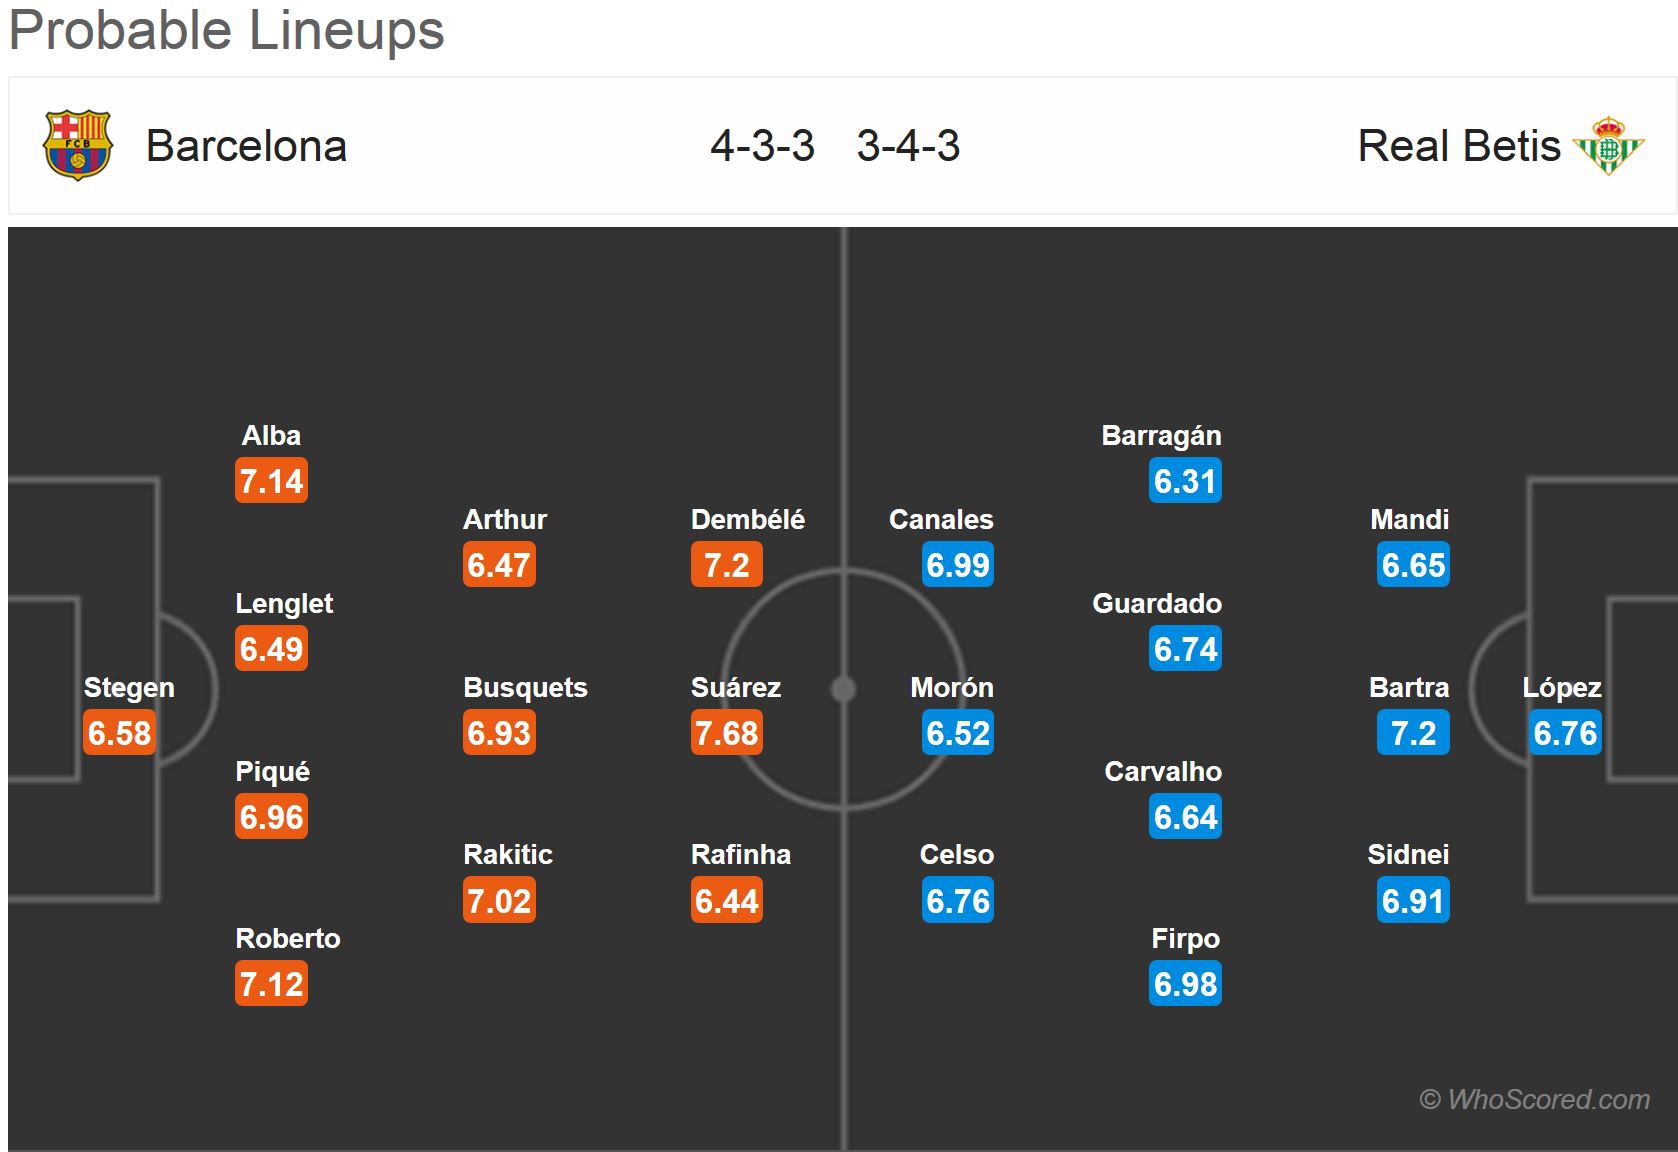Open the Real Betis team name link
Image resolution: width=1678 pixels, height=1152 pixels.
coord(1458,146)
